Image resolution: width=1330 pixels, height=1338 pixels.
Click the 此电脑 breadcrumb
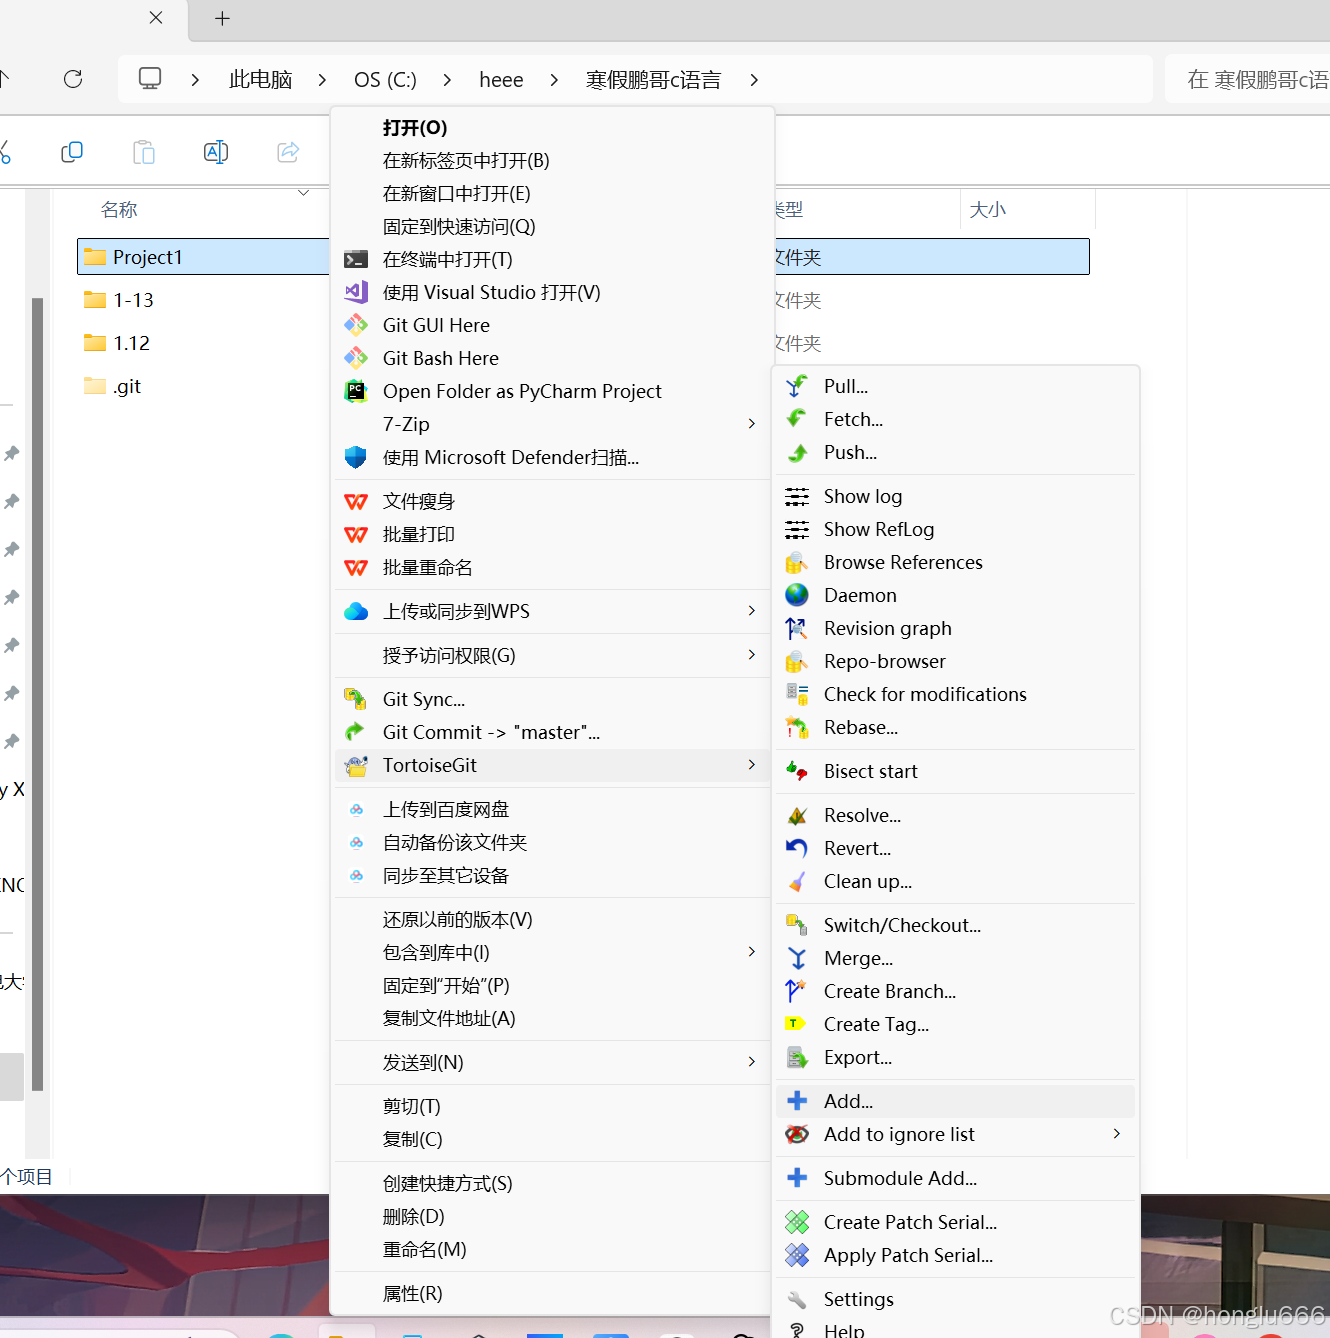pos(260,80)
